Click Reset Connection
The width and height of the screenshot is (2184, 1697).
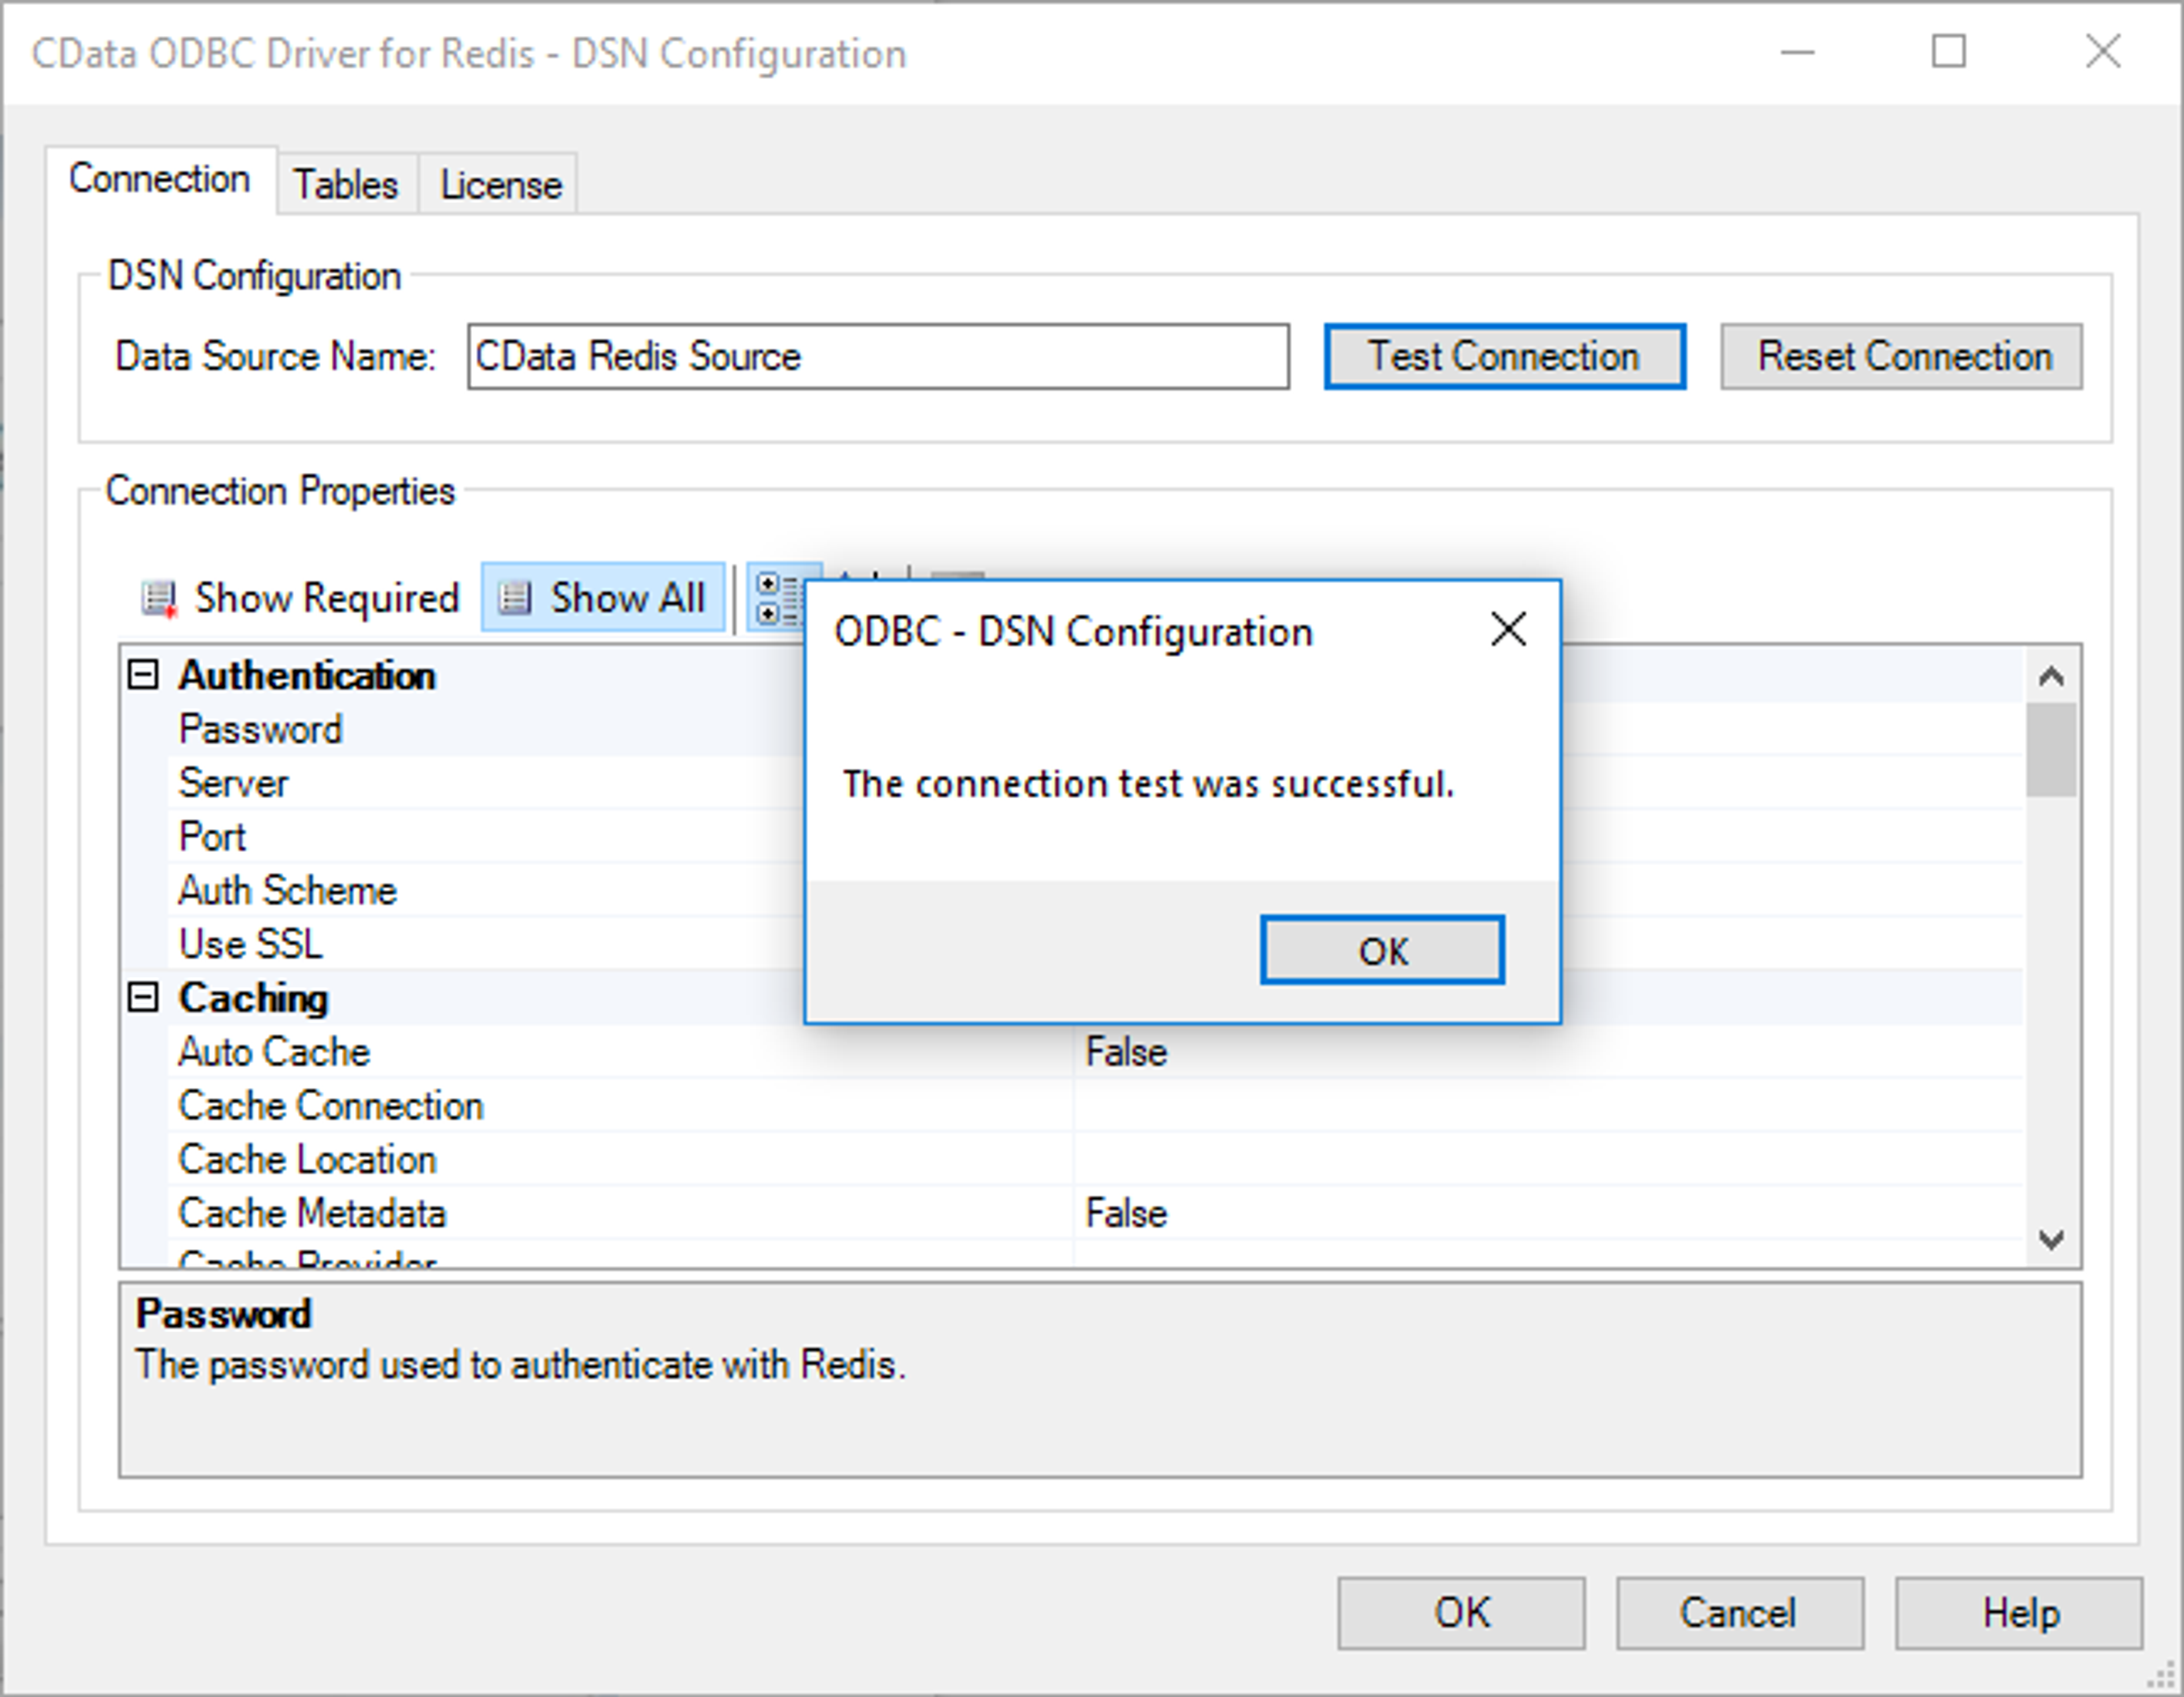[x=1901, y=357]
